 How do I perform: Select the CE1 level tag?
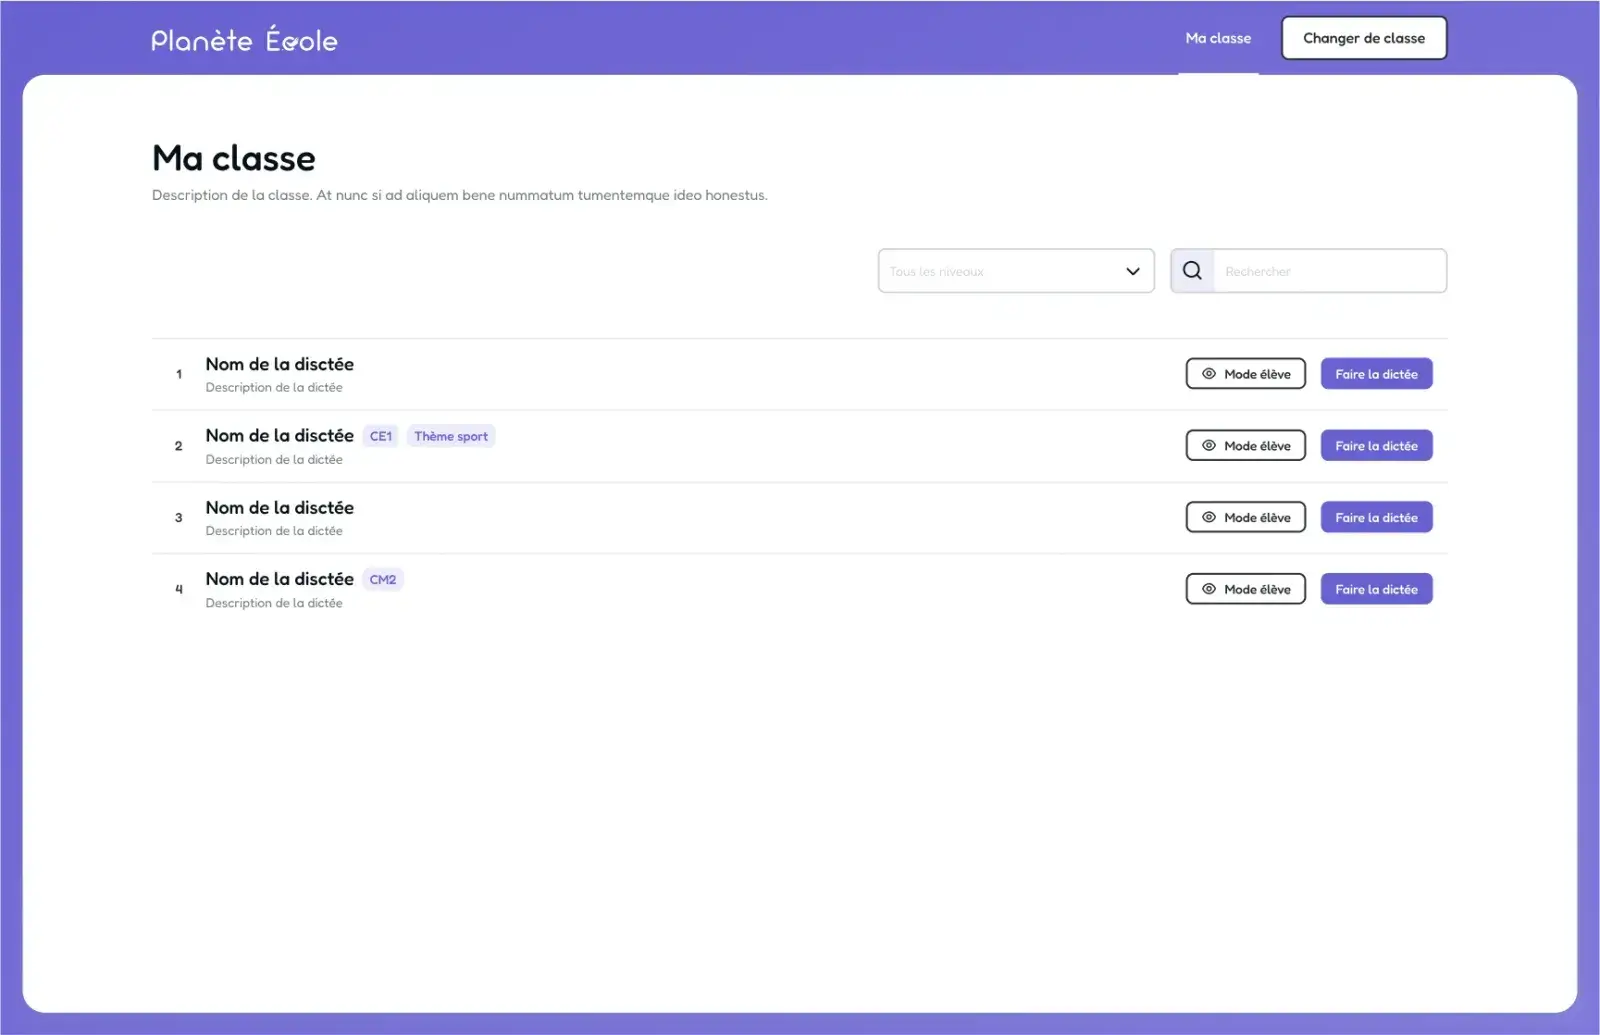coord(381,436)
